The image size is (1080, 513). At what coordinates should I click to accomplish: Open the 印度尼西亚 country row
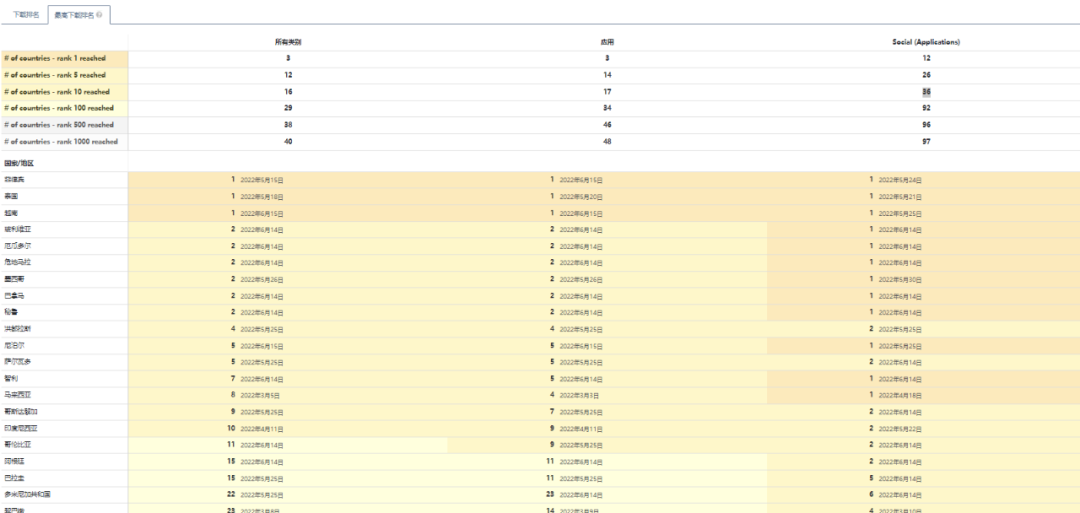click(21, 428)
